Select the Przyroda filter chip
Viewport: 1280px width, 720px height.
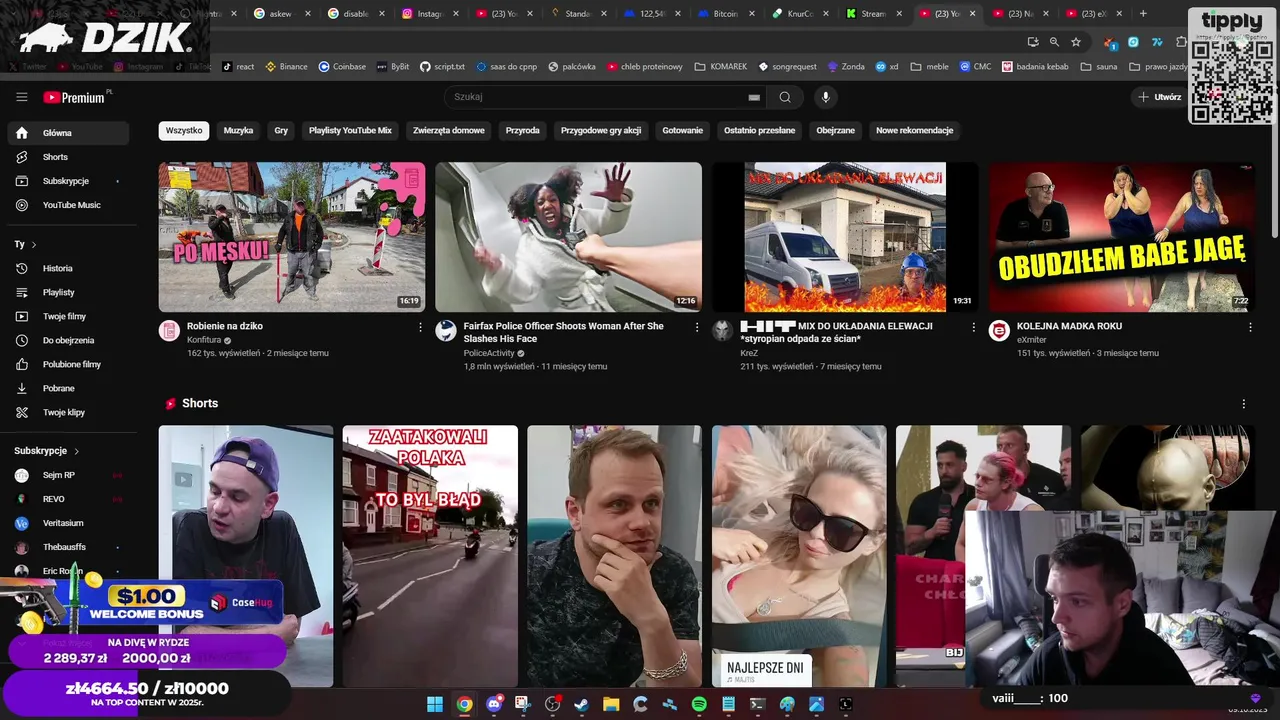pyautogui.click(x=523, y=131)
